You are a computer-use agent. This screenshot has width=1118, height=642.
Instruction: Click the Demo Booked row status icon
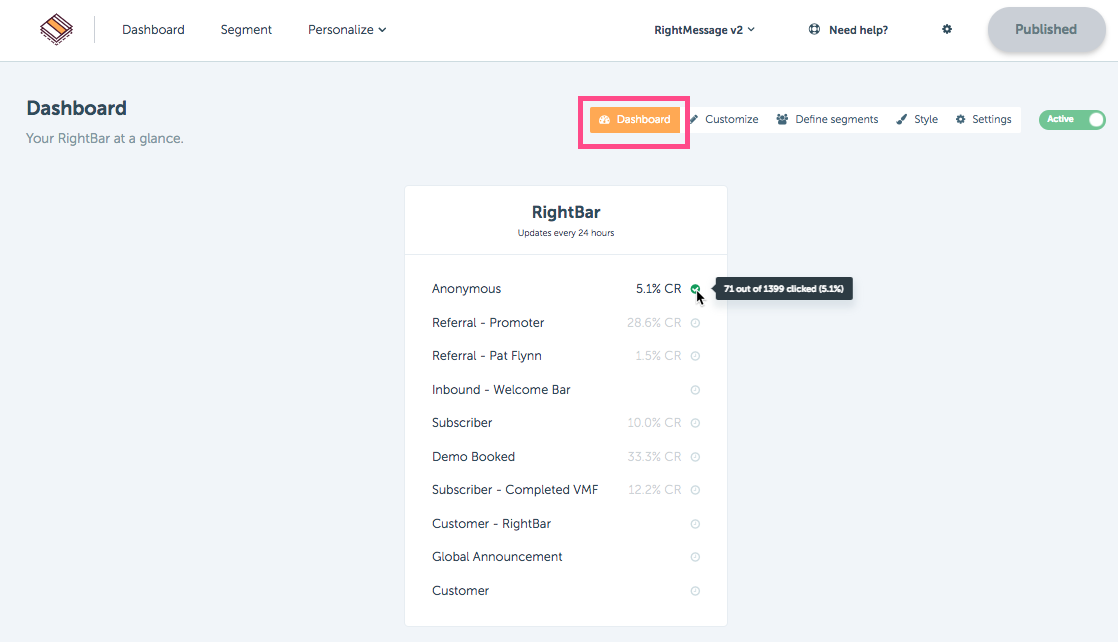pyautogui.click(x=695, y=457)
